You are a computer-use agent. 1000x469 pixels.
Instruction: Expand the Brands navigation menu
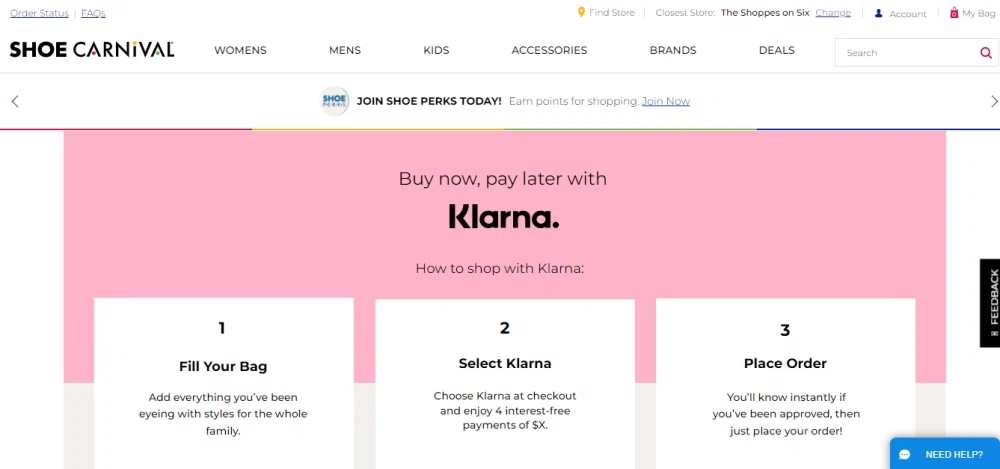click(x=673, y=50)
